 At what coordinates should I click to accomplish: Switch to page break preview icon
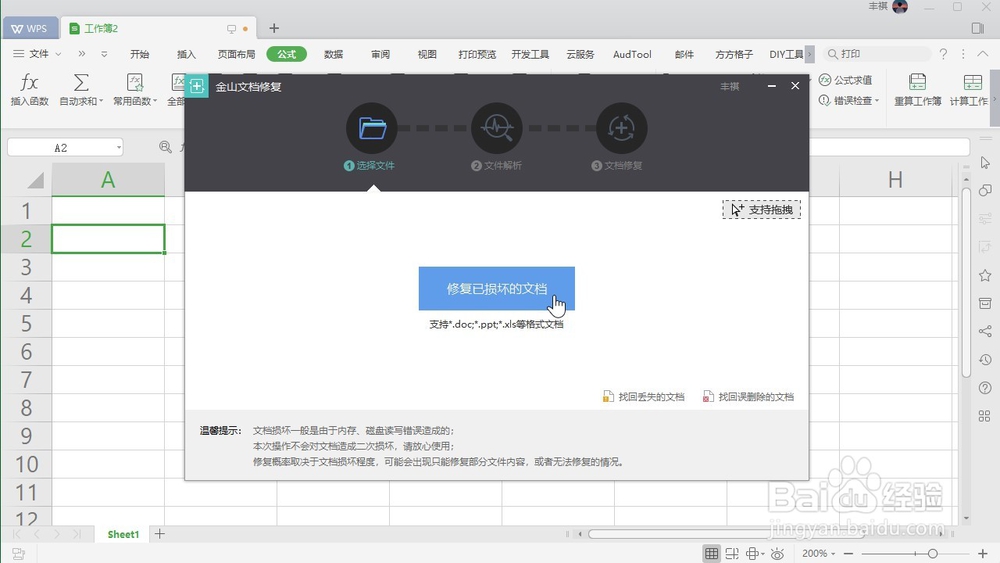point(732,553)
